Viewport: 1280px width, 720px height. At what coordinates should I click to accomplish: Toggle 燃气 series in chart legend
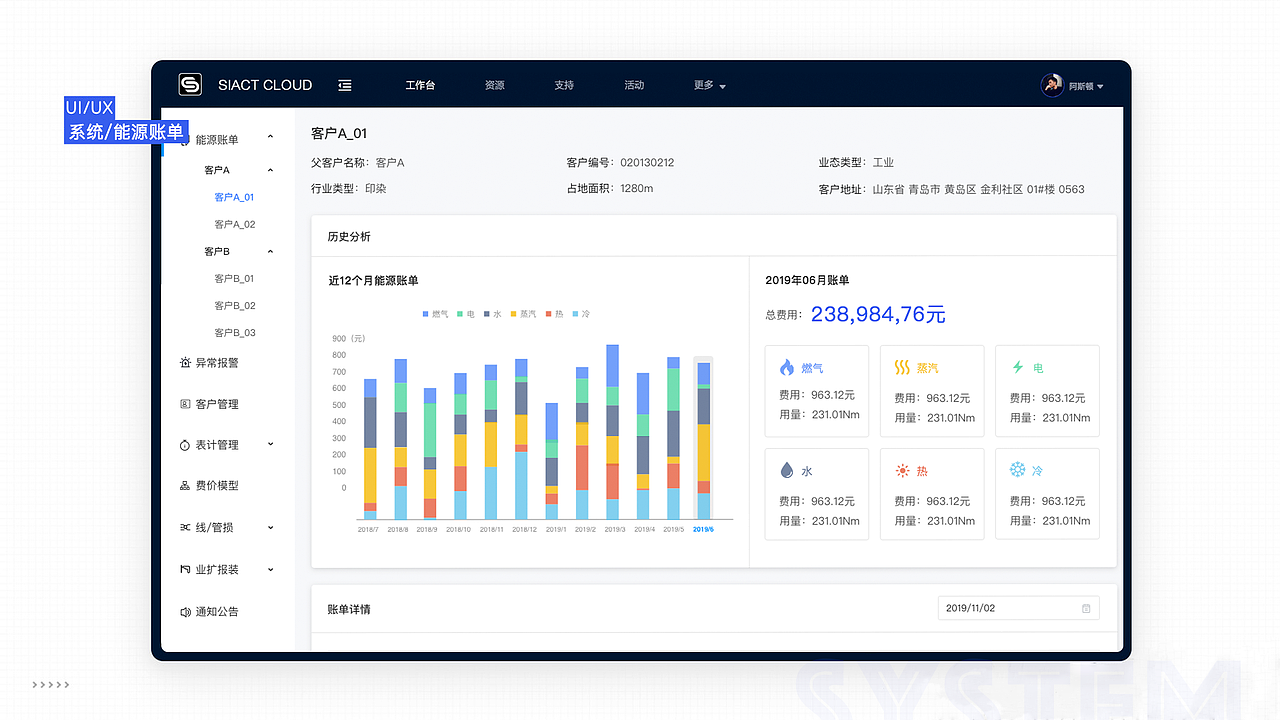436,314
